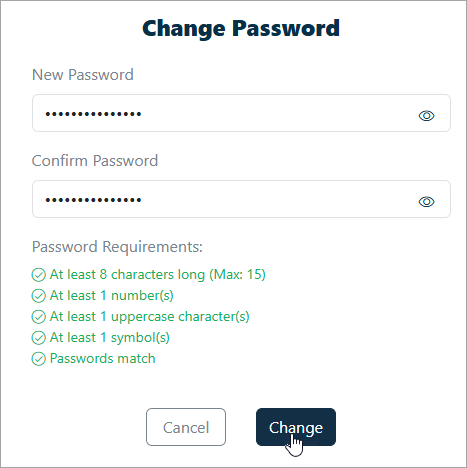Submit with the Change button

tap(296, 427)
